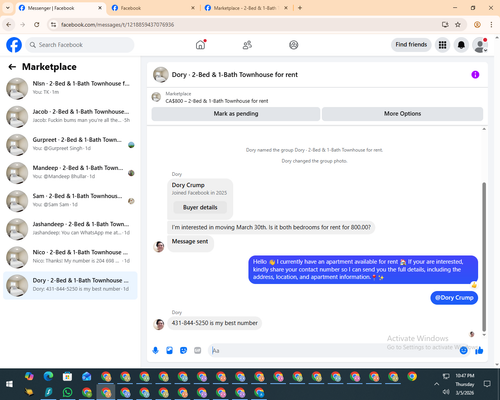Open the emoji picker in message box
The height and width of the screenshot is (400, 500).
[x=463, y=350]
